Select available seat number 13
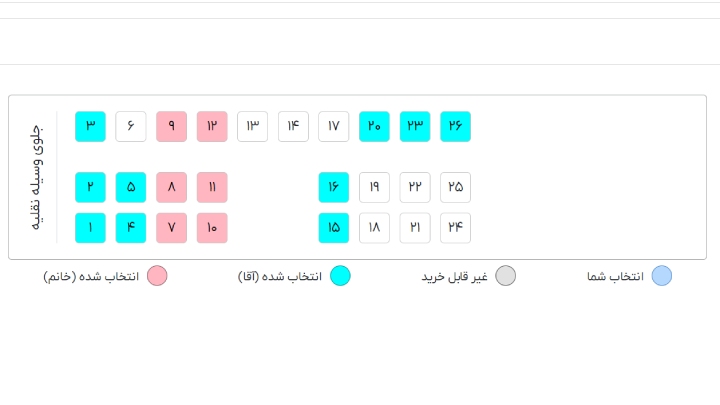Image resolution: width=720 pixels, height=405 pixels. [253, 127]
